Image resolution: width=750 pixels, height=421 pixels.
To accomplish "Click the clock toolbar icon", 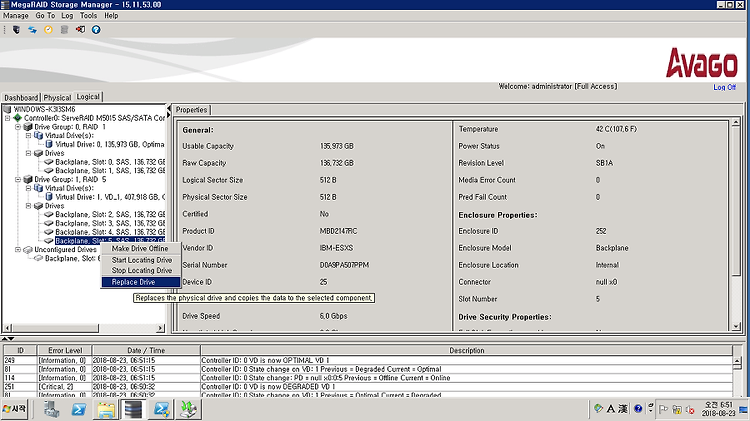I will 48,30.
